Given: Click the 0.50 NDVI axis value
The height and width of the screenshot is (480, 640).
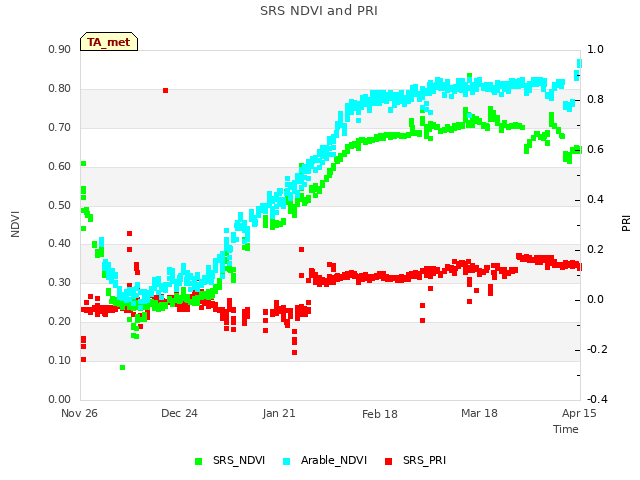Looking at the screenshot, I should pyautogui.click(x=60, y=205).
